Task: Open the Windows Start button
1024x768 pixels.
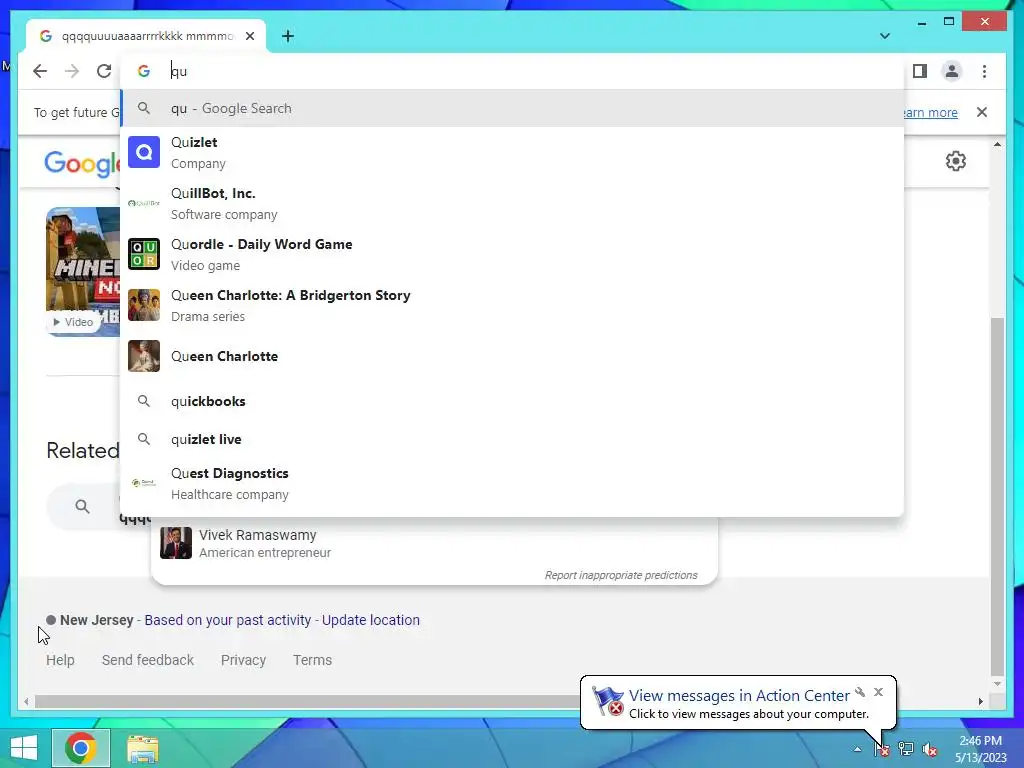Action: 24,748
